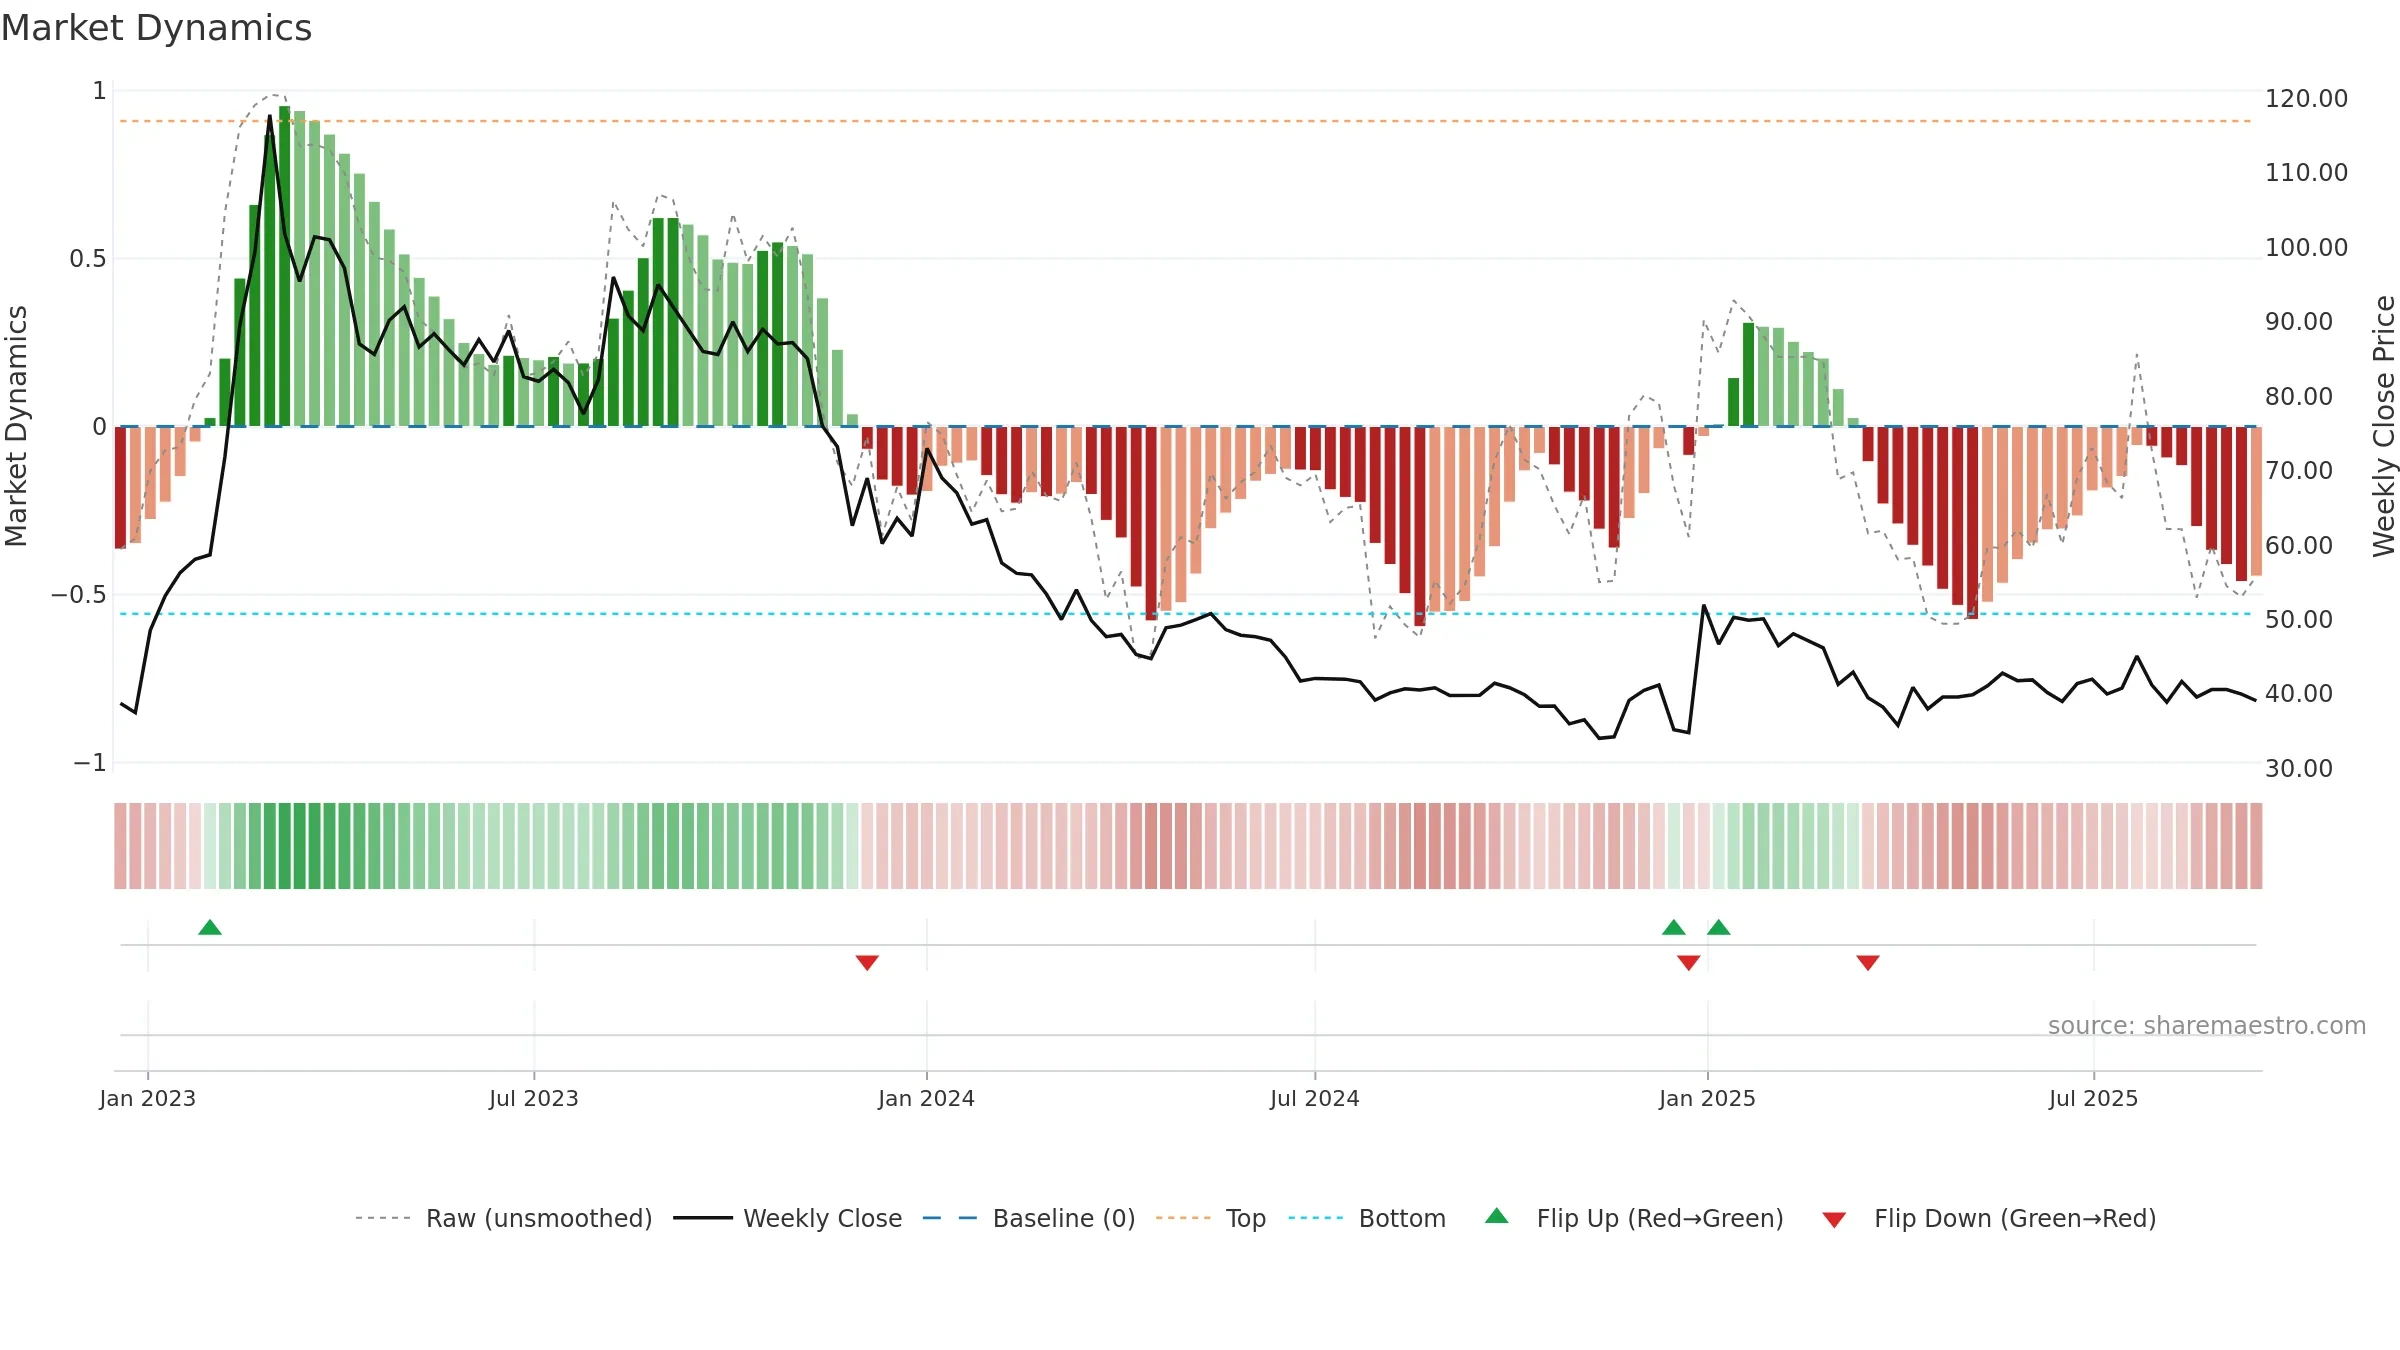
Task: Click the Jul 2024 x-axis label
Action: pos(1315,1098)
